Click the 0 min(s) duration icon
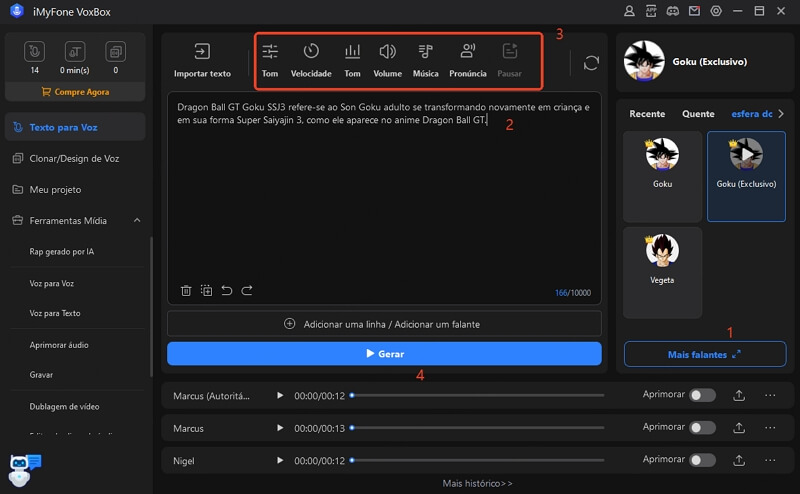This screenshot has width=800, height=494. point(74,52)
